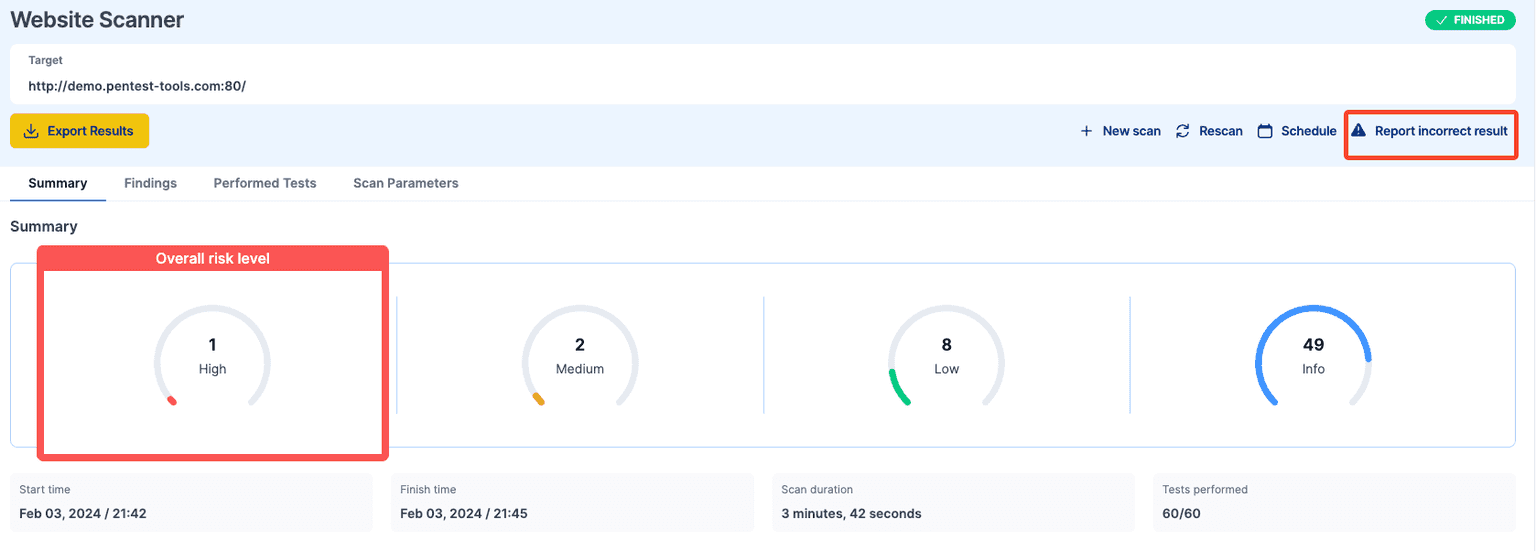Click the Scan duration label

817,490
